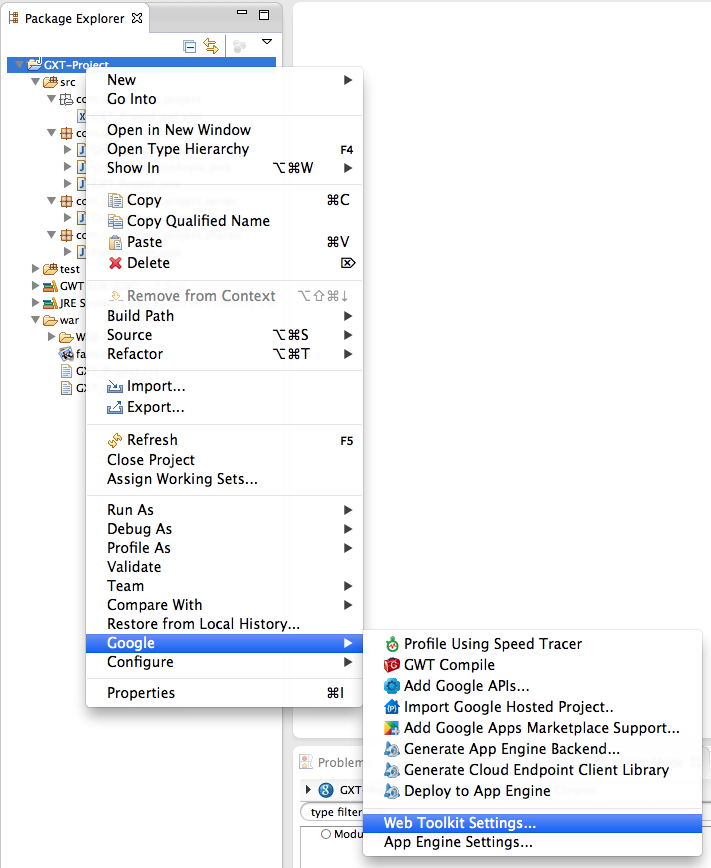
Task: Open the Refactor submenu
Action: pos(224,354)
